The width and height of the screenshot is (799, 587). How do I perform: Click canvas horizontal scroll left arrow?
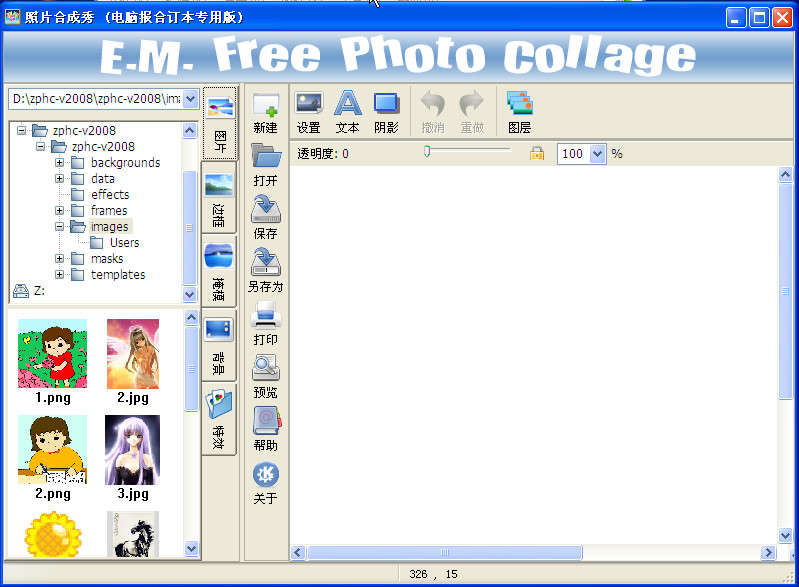(x=298, y=552)
